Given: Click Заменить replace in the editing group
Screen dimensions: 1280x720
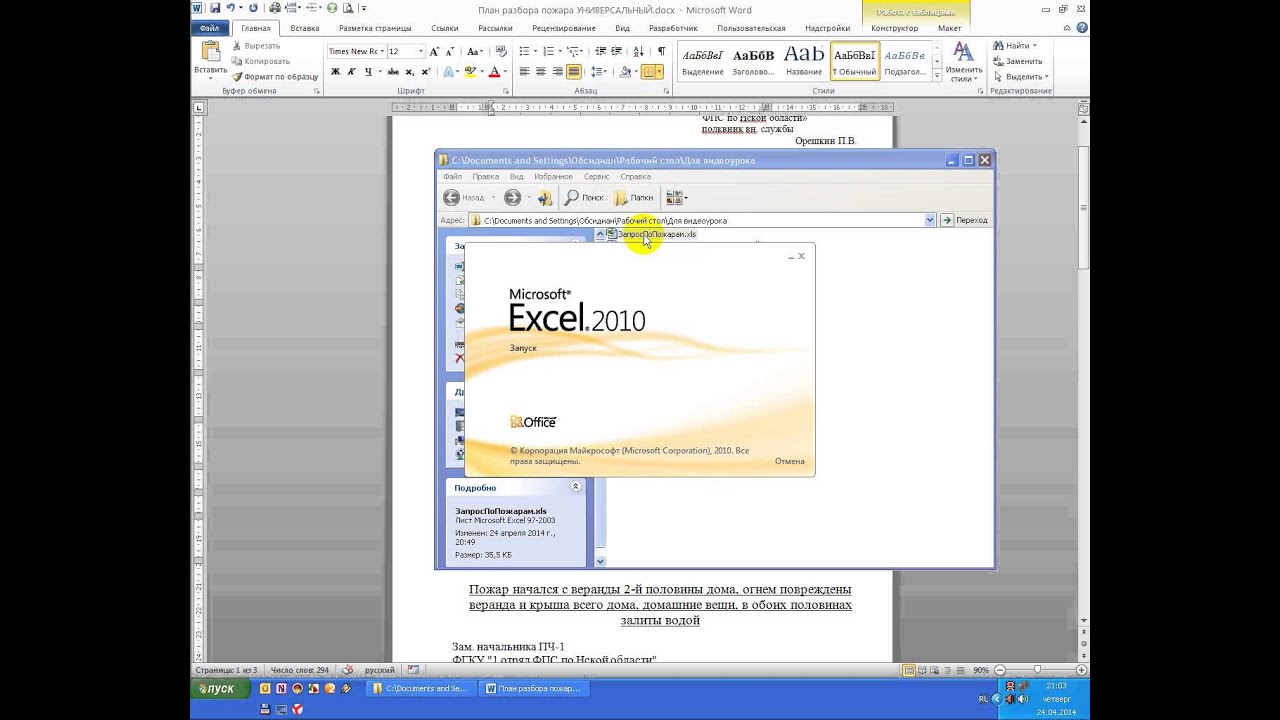Looking at the screenshot, I should coord(1017,61).
